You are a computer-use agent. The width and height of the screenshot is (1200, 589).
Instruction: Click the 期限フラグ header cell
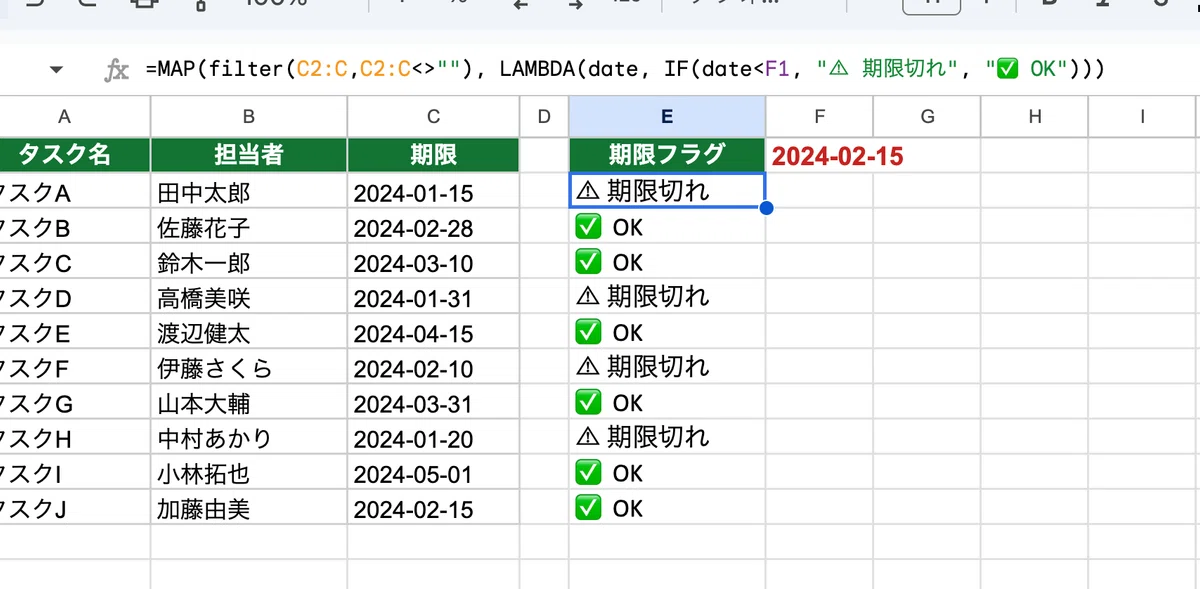[x=667, y=155]
